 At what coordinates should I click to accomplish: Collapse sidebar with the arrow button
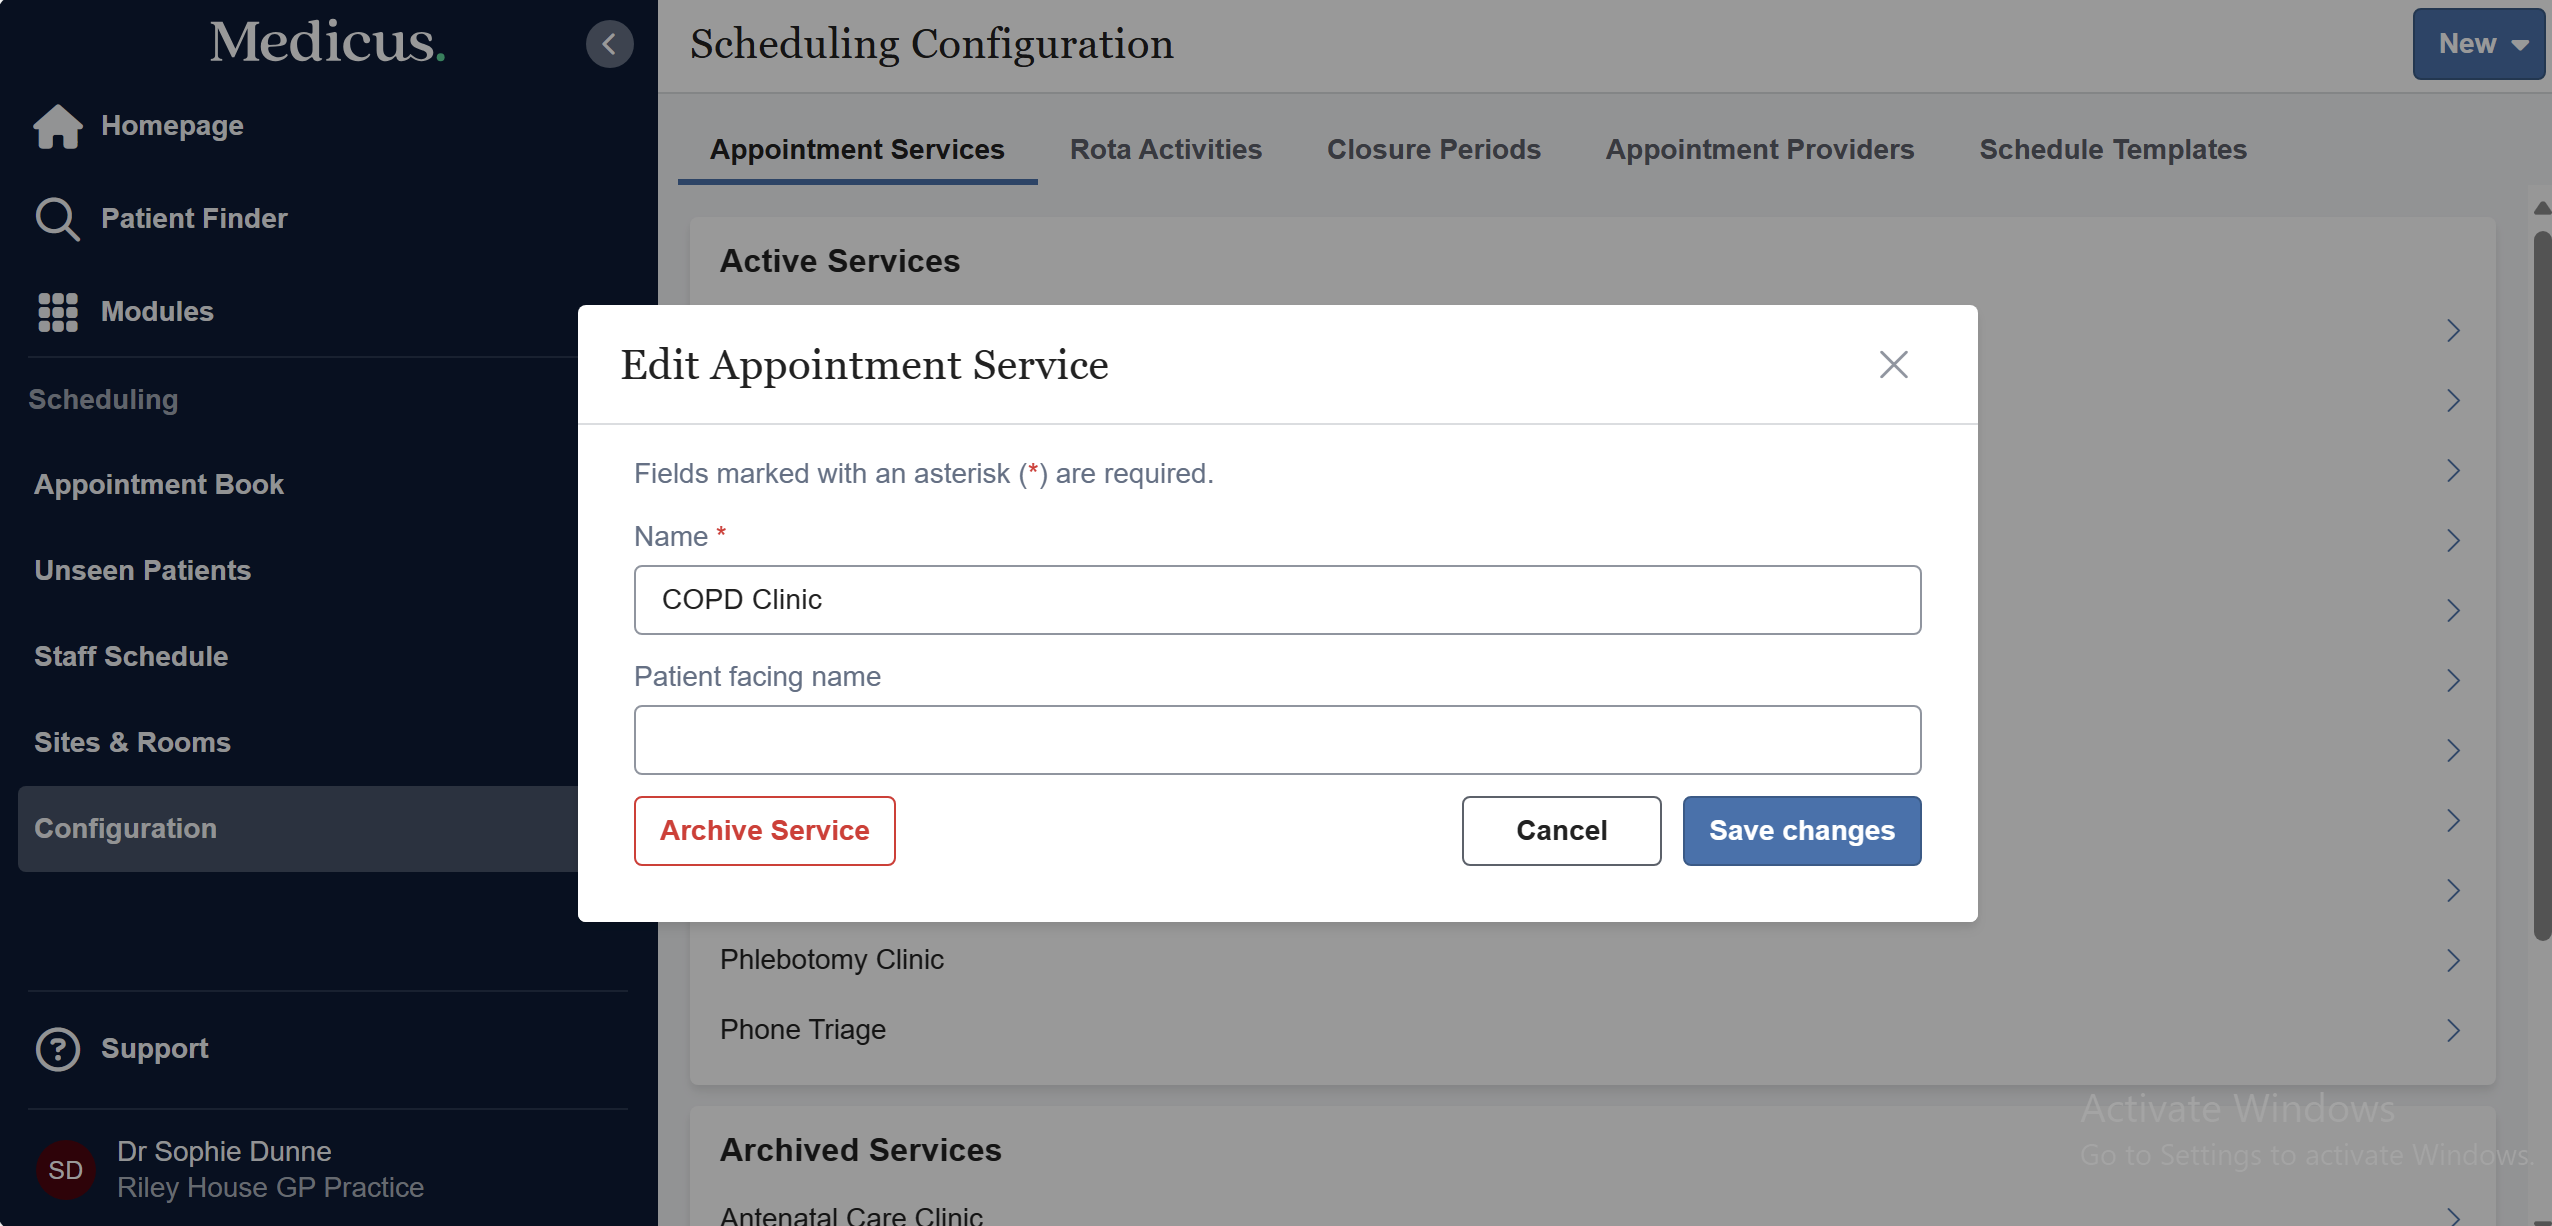(609, 44)
